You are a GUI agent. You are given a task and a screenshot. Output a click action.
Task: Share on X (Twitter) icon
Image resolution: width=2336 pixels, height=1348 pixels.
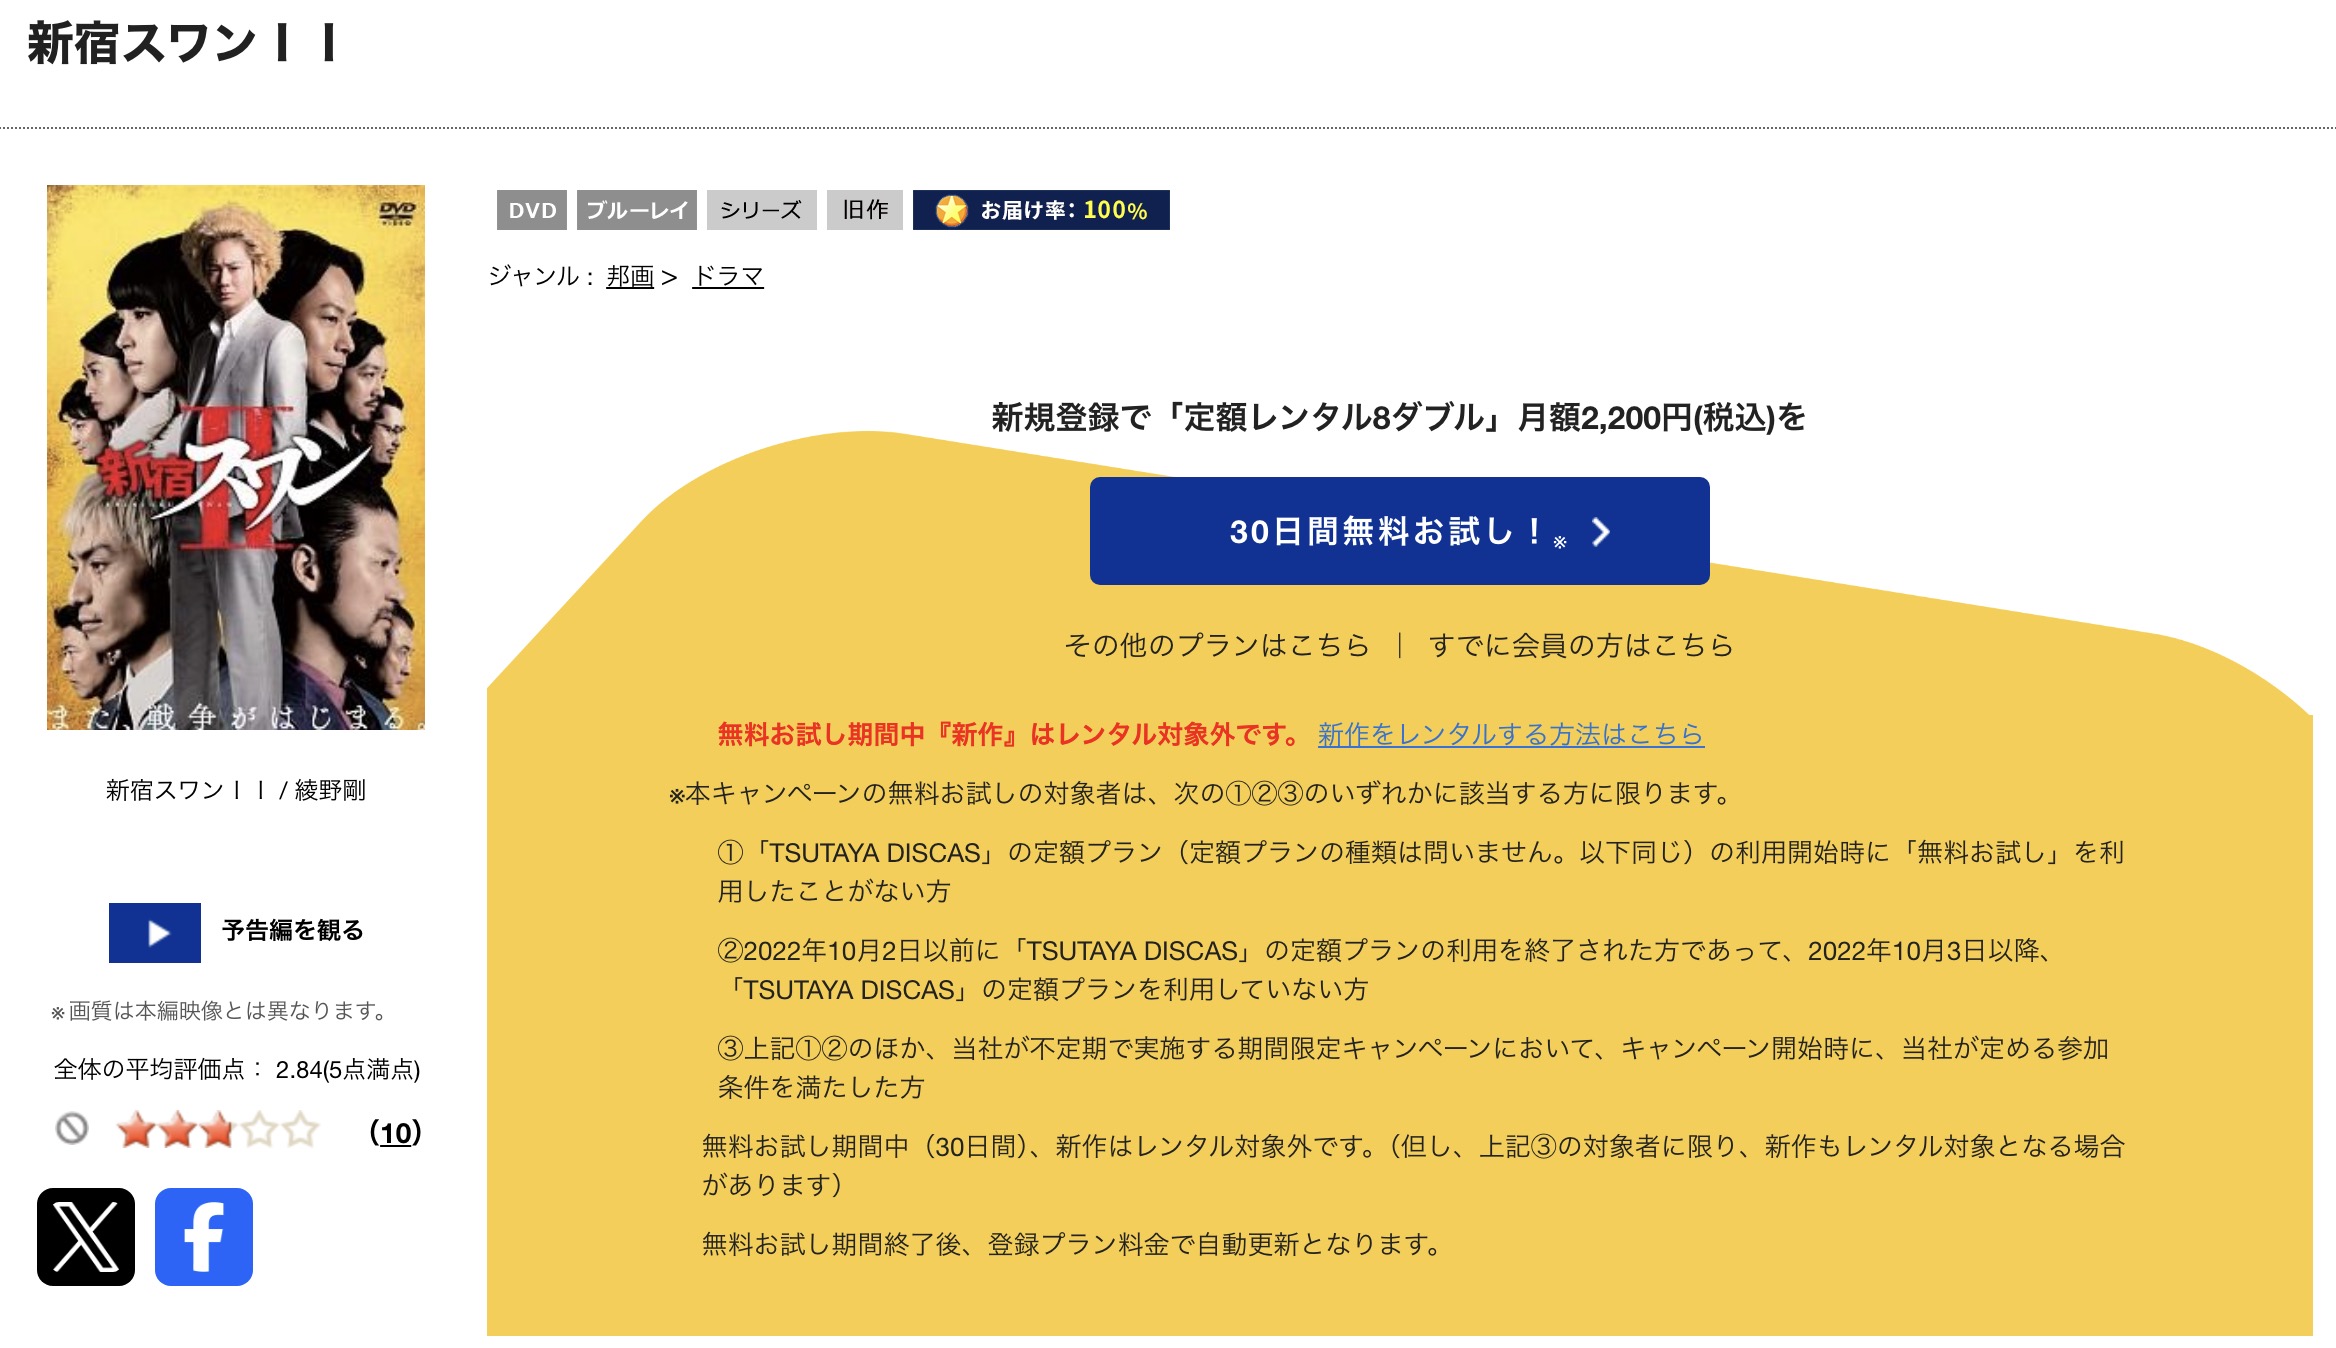pyautogui.click(x=86, y=1237)
